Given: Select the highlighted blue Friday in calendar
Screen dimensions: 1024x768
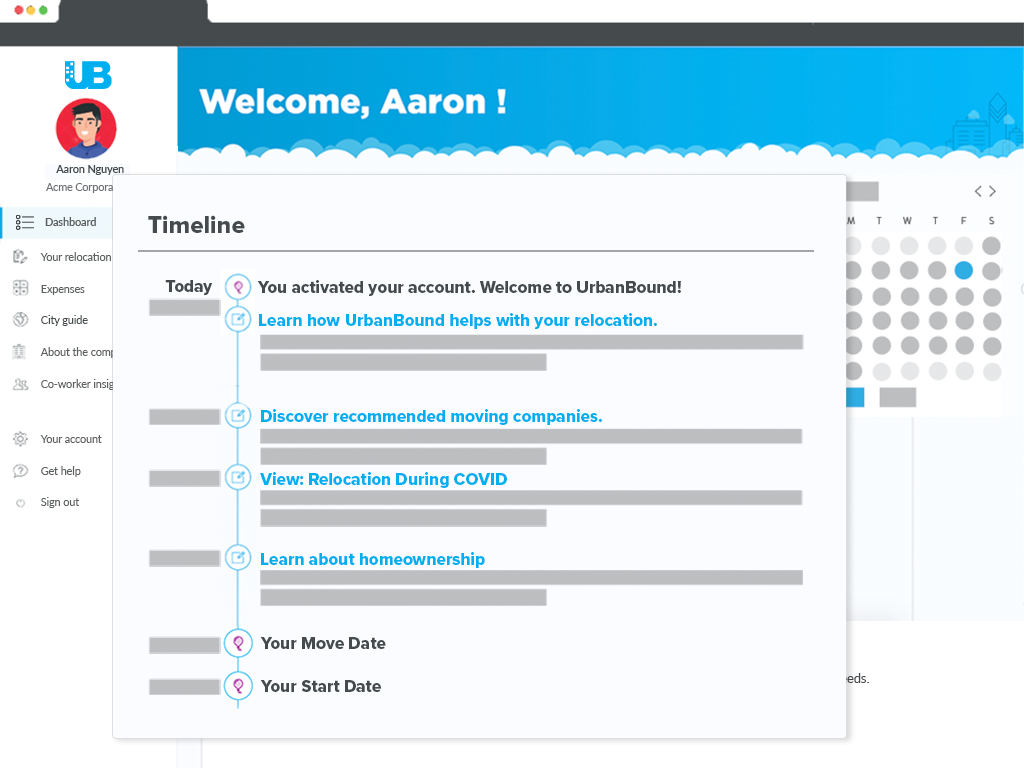Looking at the screenshot, I should [x=963, y=270].
